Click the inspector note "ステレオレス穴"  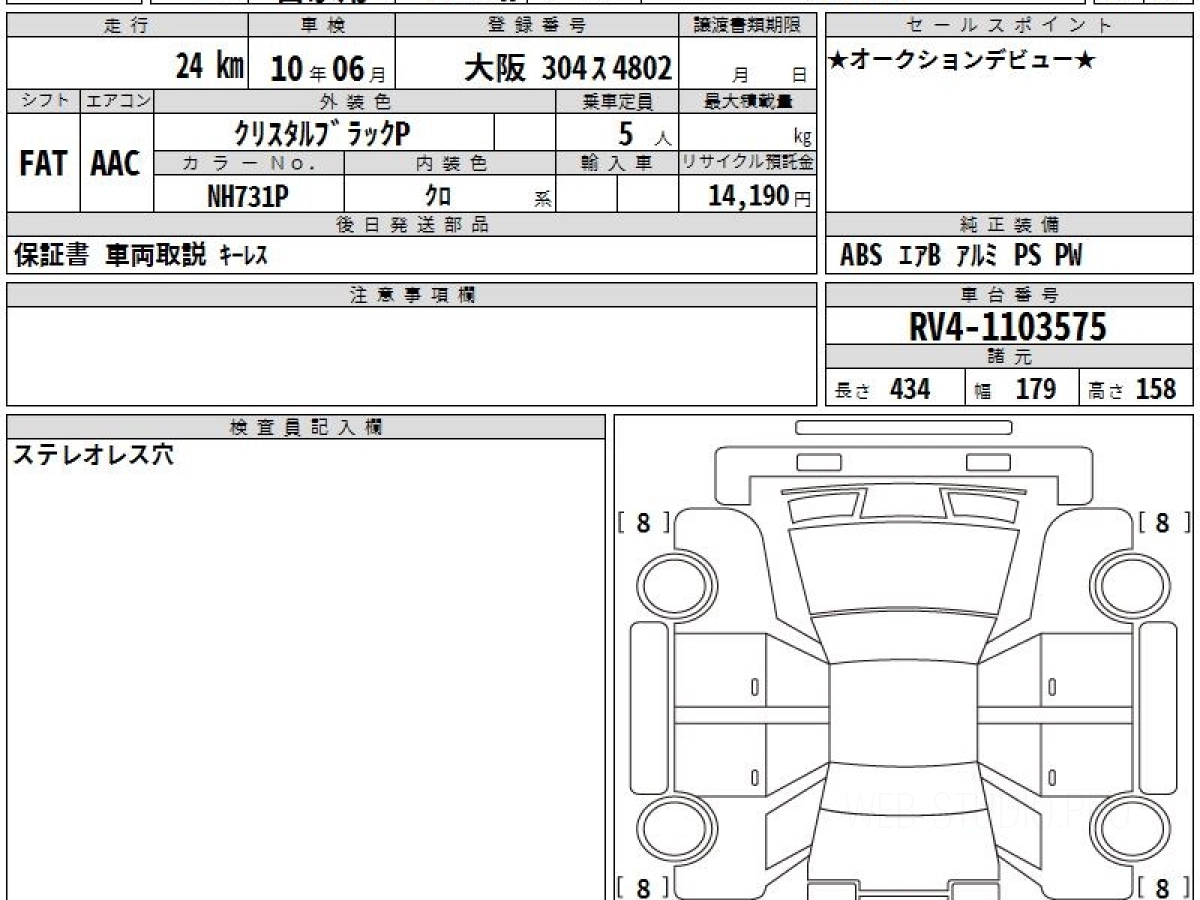point(93,455)
